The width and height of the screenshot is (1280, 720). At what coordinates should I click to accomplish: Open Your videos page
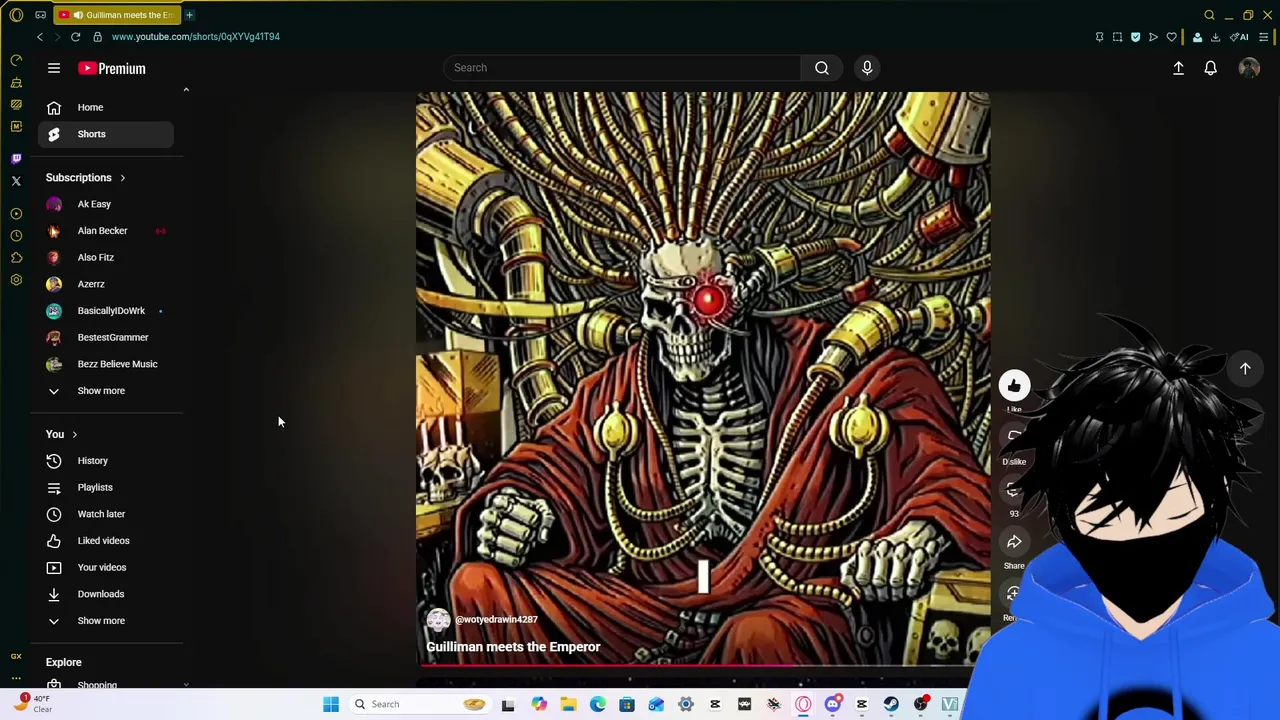click(x=106, y=567)
